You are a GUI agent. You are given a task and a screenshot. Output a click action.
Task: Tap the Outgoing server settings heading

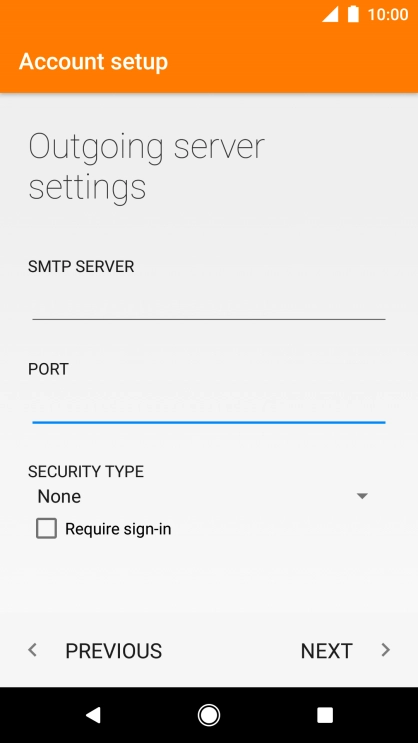click(146, 167)
